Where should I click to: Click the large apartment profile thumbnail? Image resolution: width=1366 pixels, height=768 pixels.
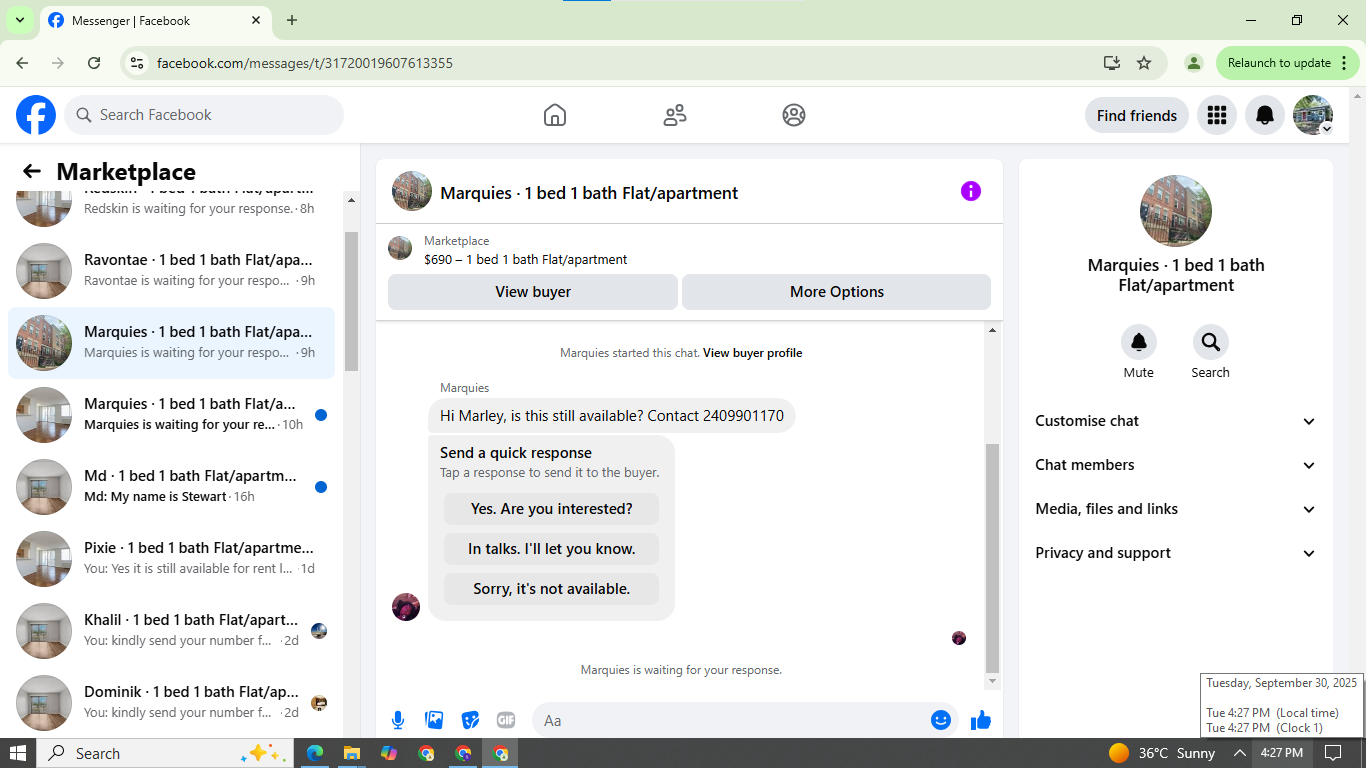1176,211
